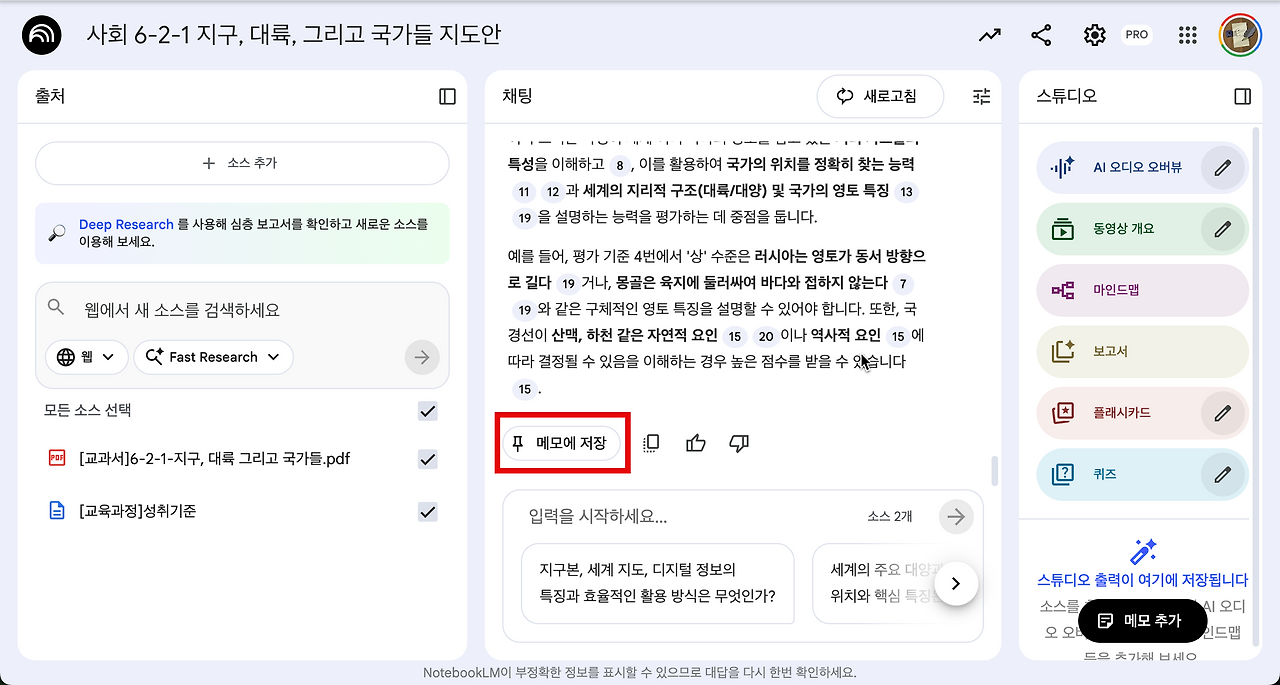The width and height of the screenshot is (1280, 685).
Task: Click the 성취기준 document icon
Action: click(x=57, y=511)
